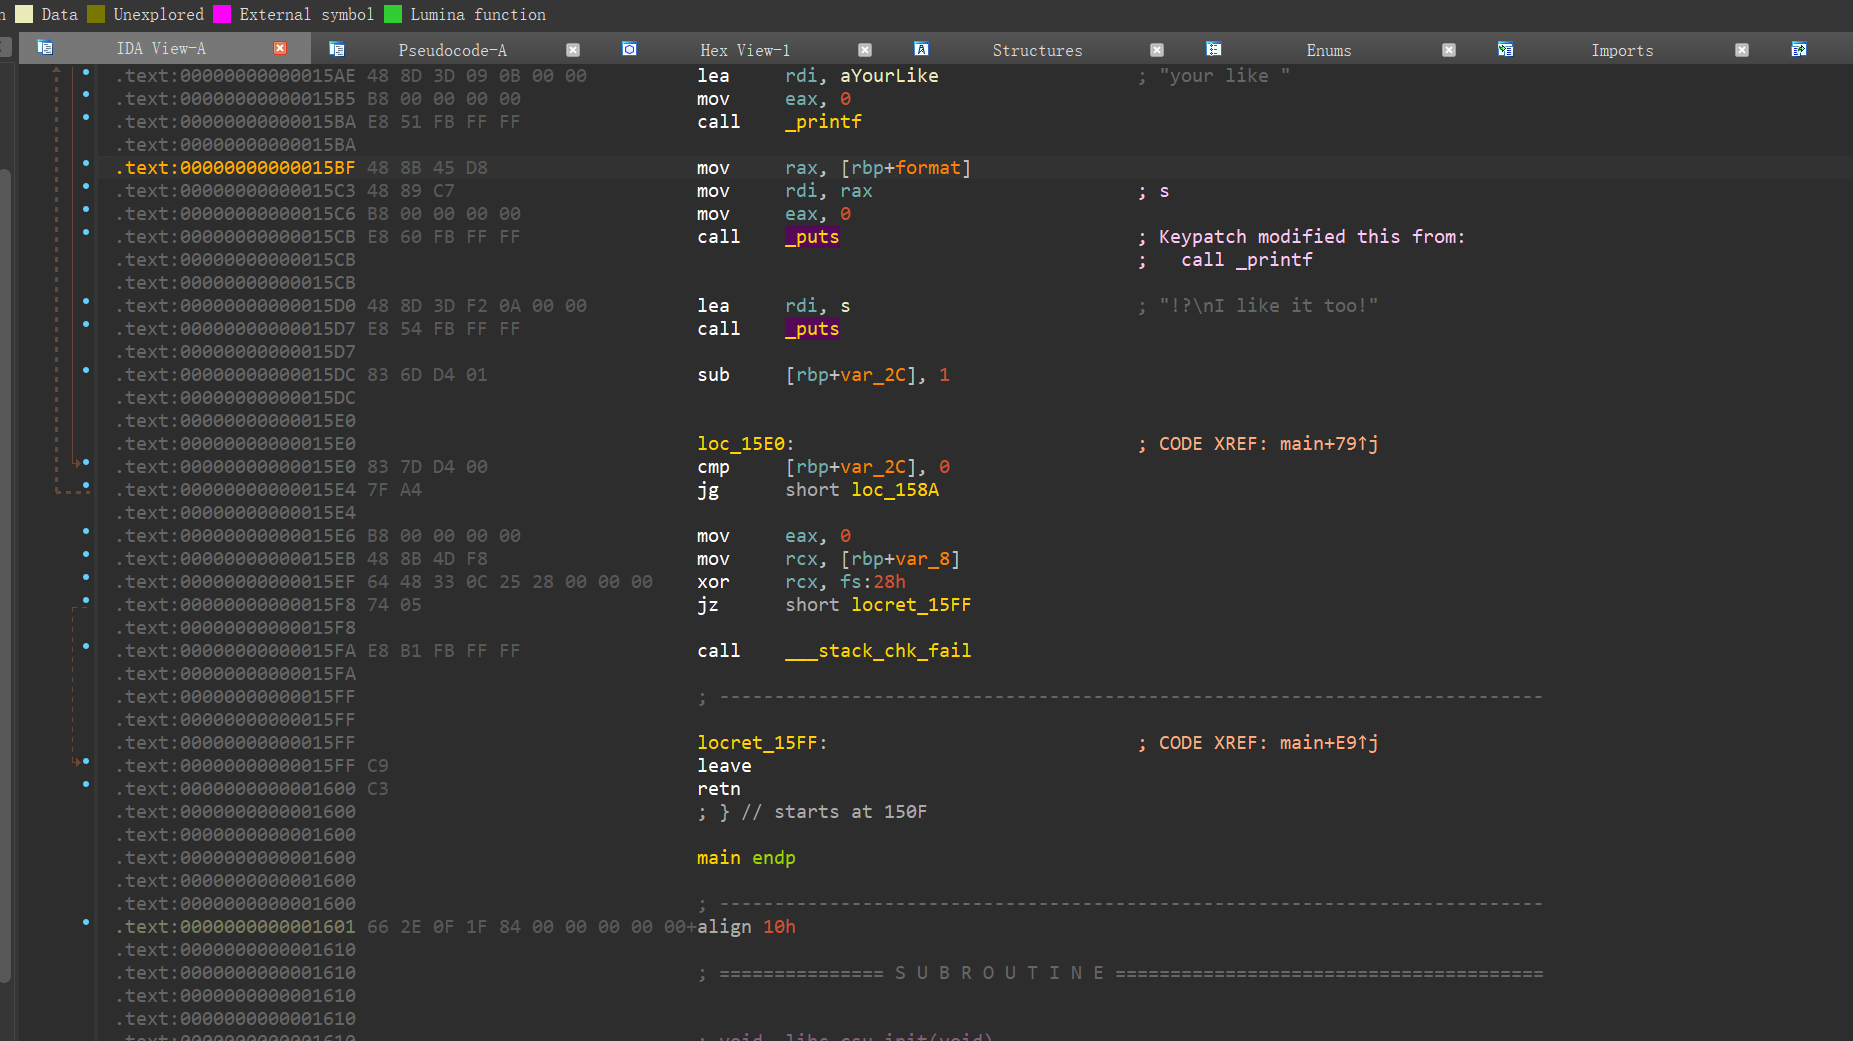This screenshot has width=1853, height=1041.
Task: Click the Lumina function green swatch
Action: pos(393,14)
